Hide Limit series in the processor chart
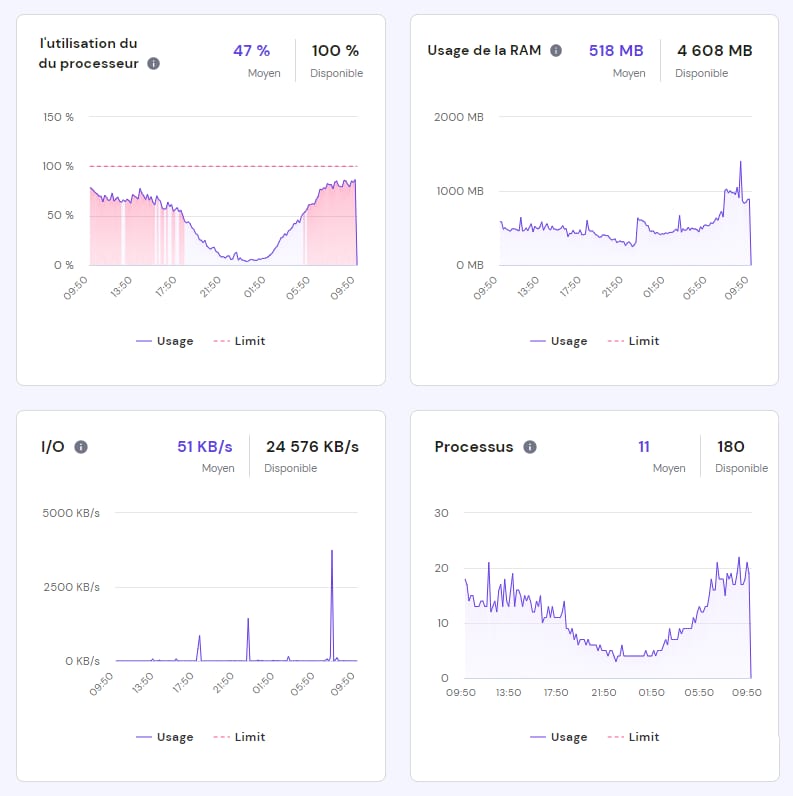The width and height of the screenshot is (793, 796). [240, 341]
